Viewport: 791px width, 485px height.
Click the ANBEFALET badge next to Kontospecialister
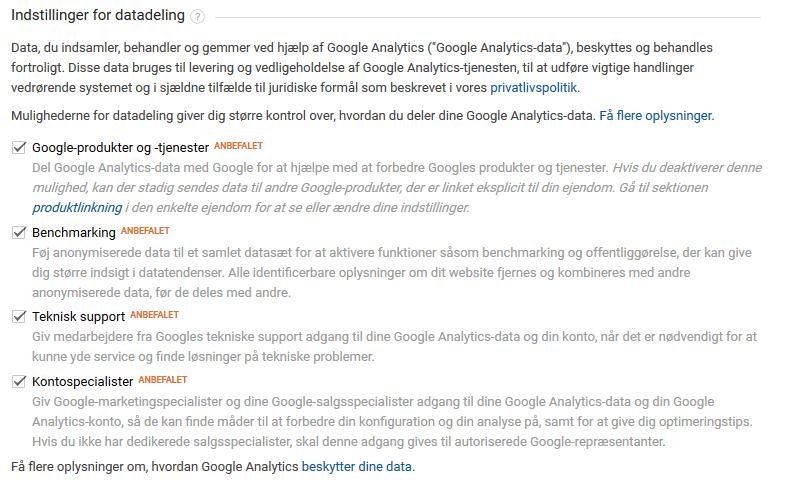162,380
